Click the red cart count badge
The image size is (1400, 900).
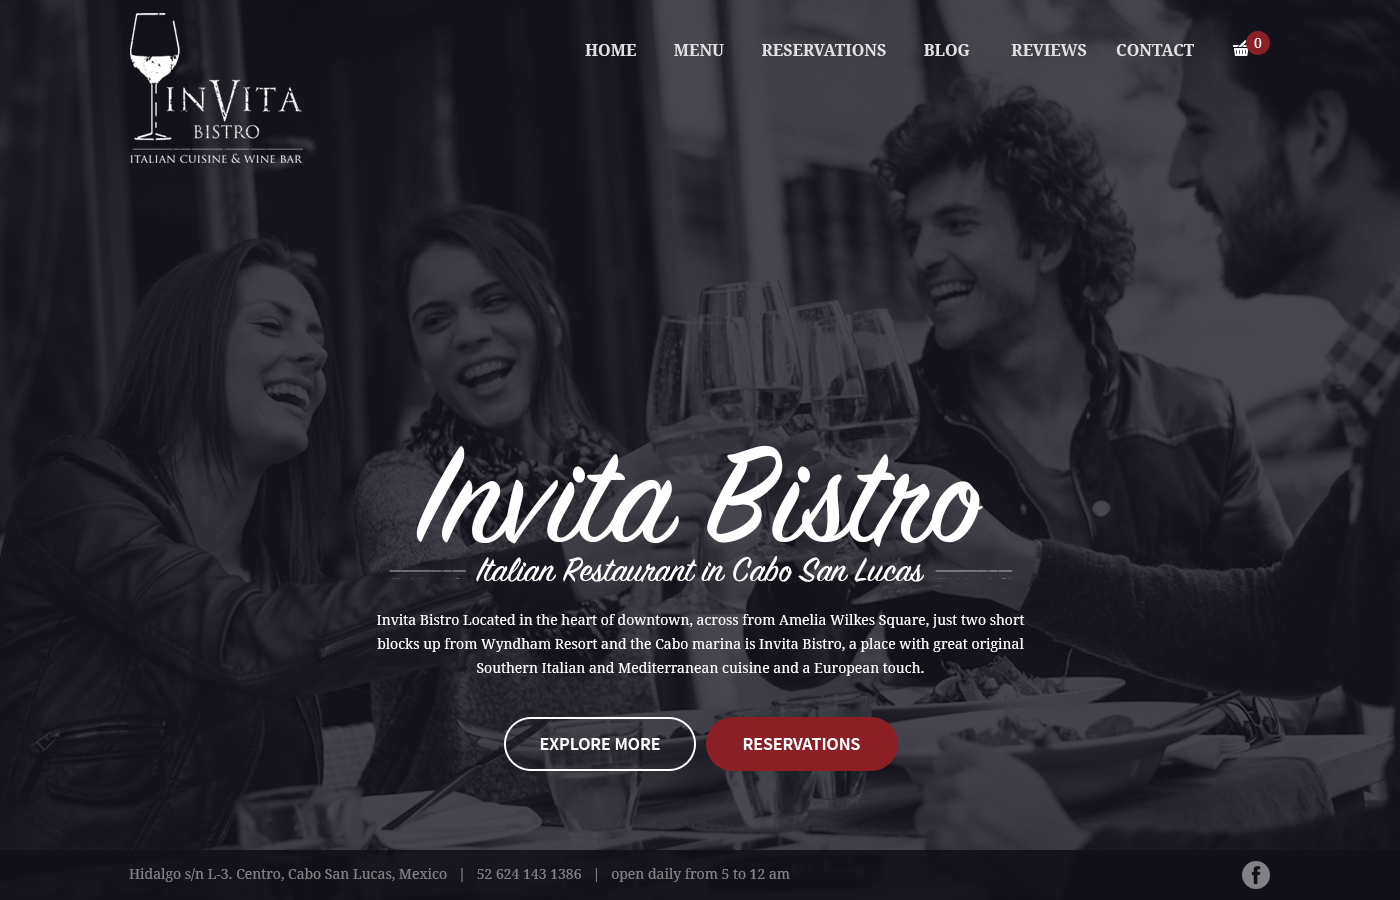[x=1258, y=43]
